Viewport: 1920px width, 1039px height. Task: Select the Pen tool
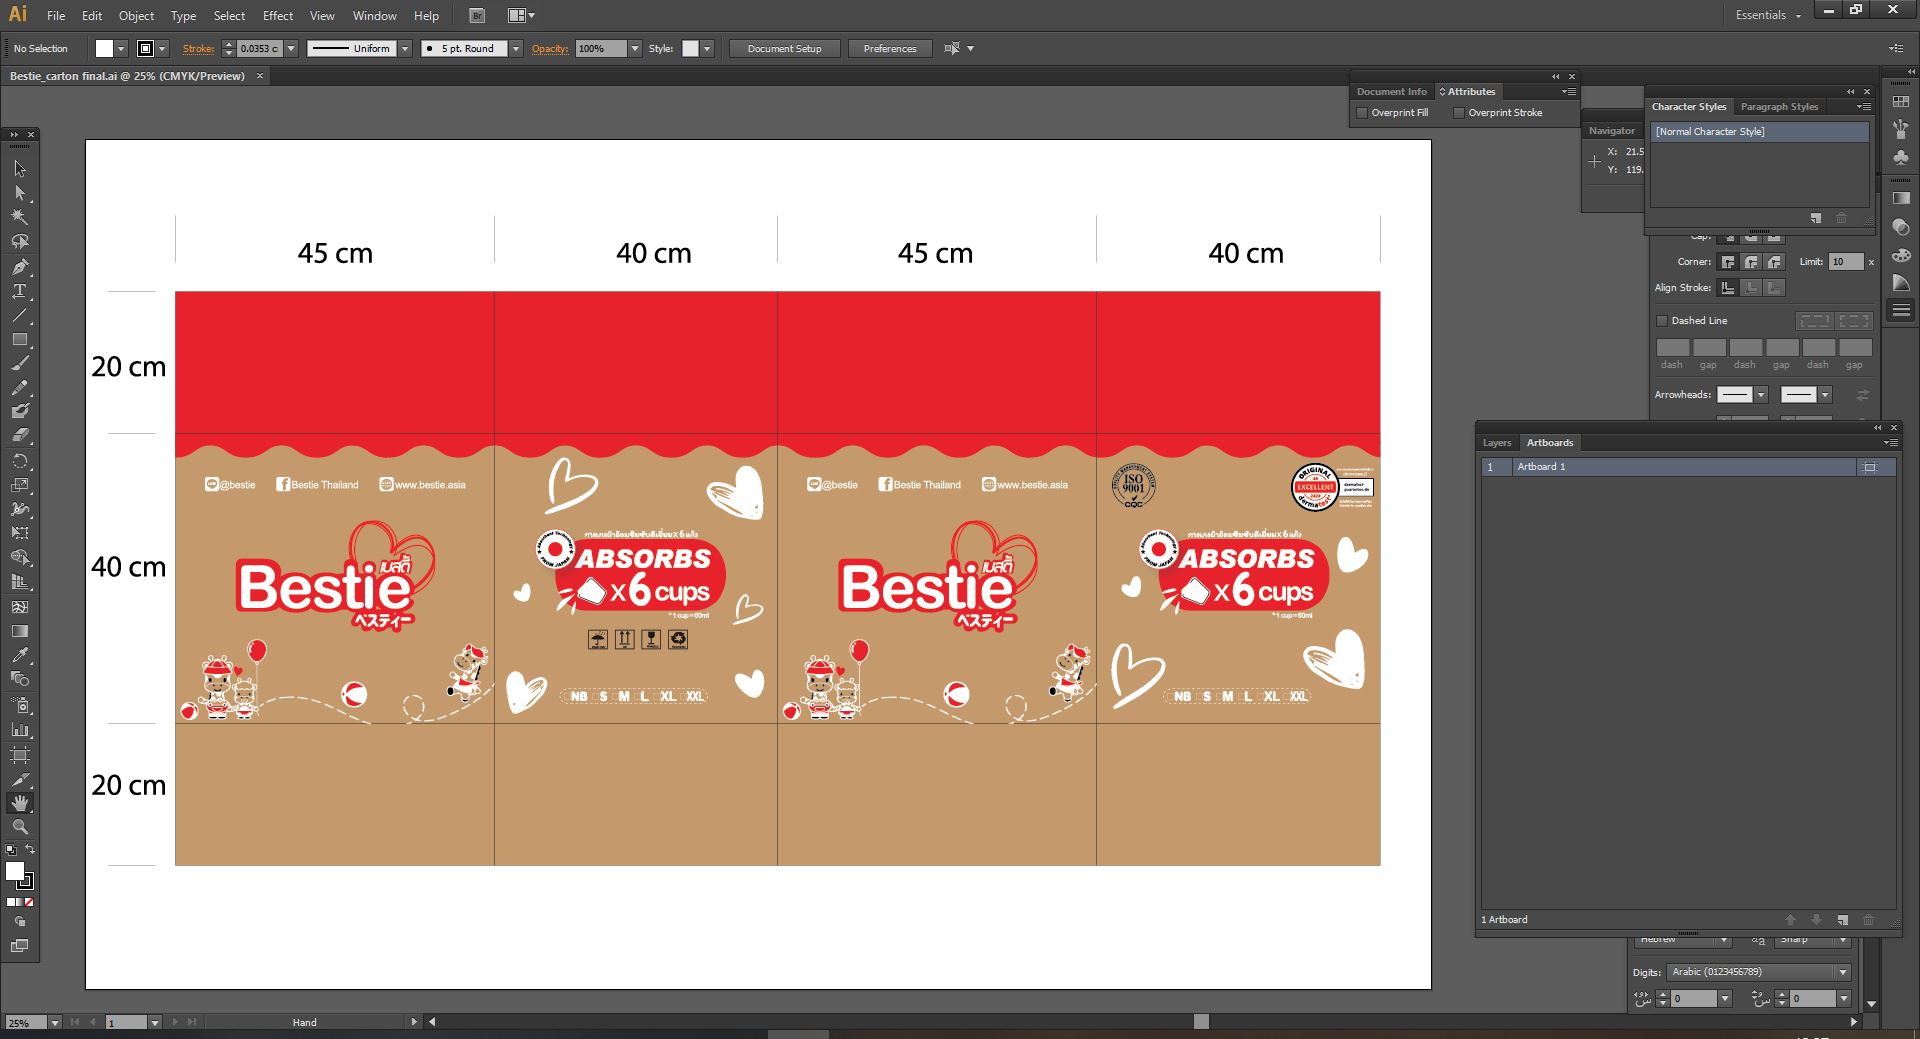tap(20, 266)
